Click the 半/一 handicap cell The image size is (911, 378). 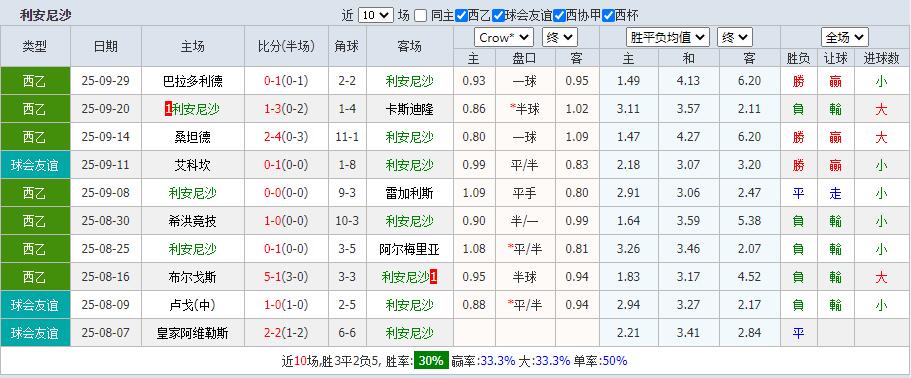(525, 221)
